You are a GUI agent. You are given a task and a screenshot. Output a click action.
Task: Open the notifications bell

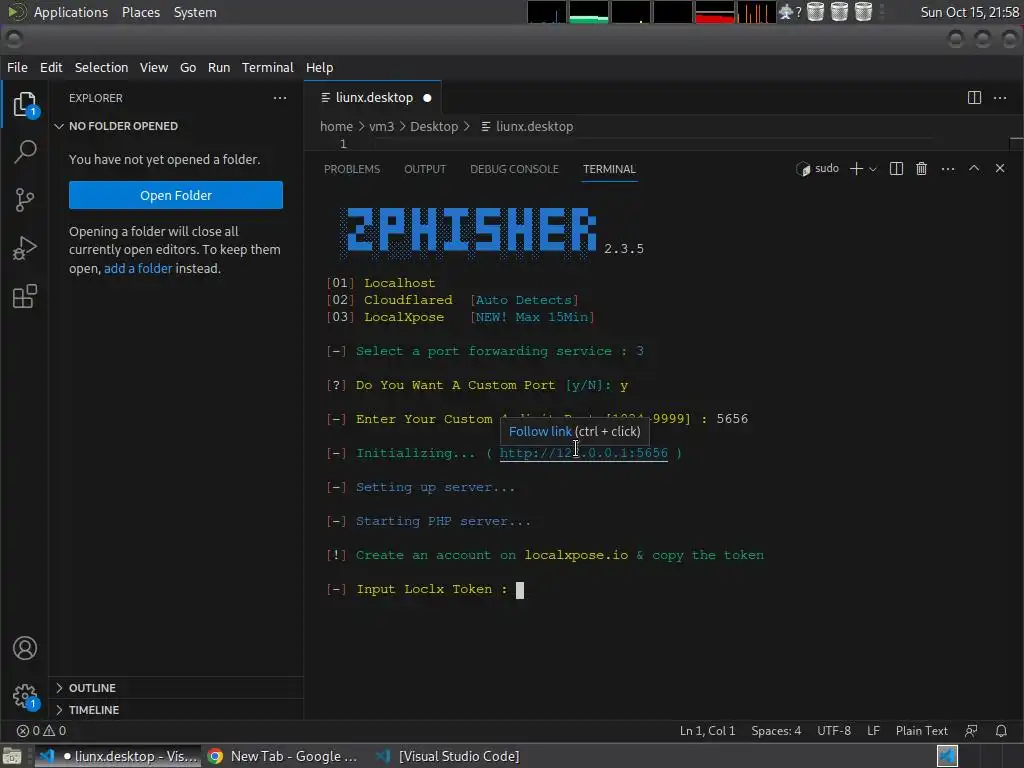tap(1001, 731)
